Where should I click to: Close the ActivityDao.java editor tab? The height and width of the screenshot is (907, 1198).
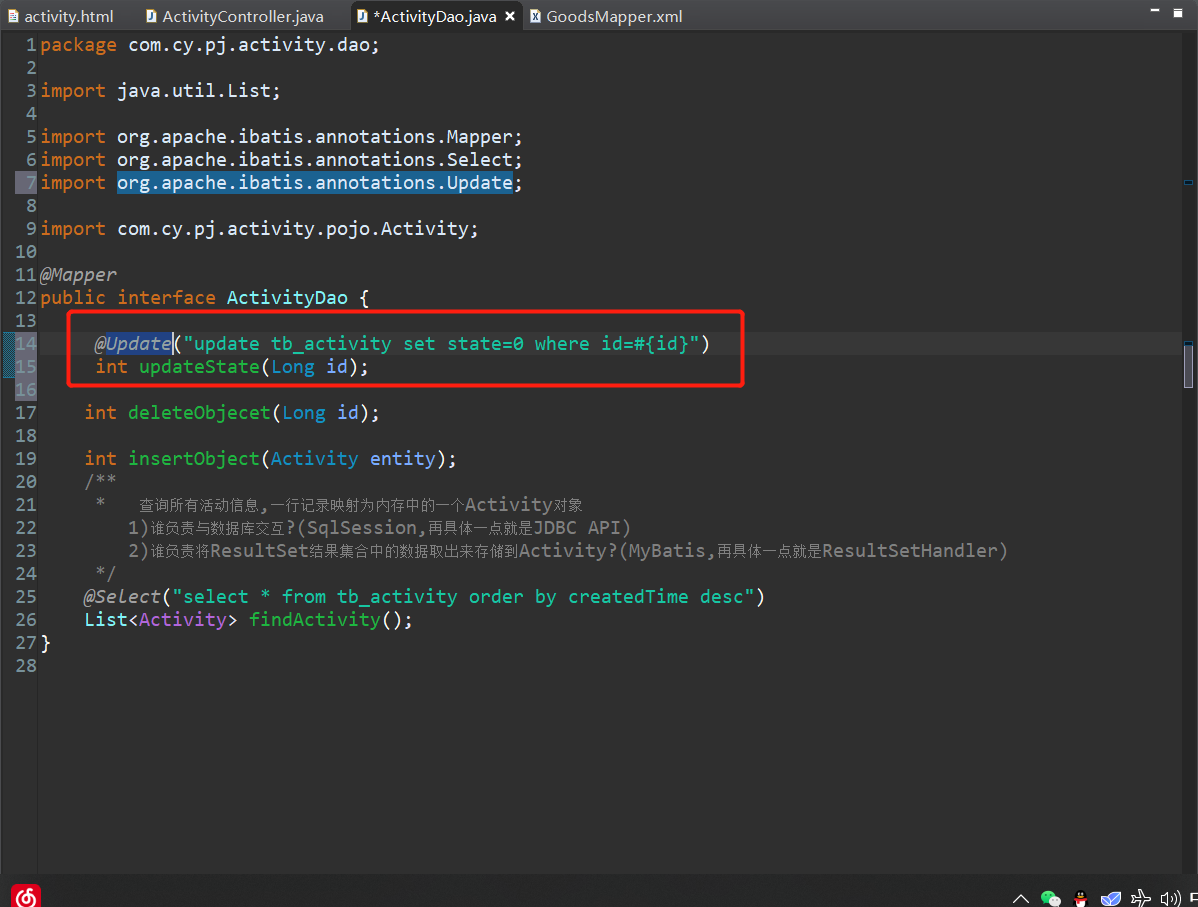[x=510, y=16]
